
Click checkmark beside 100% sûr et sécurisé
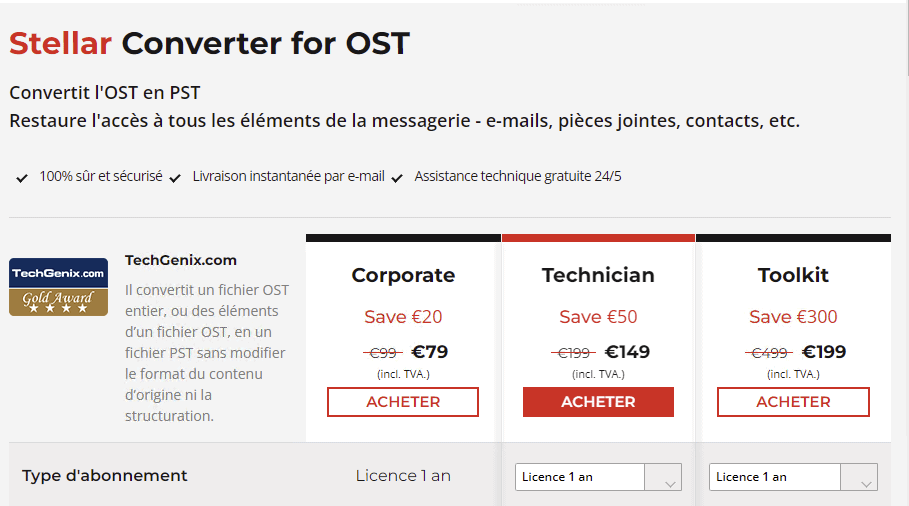(x=22, y=178)
